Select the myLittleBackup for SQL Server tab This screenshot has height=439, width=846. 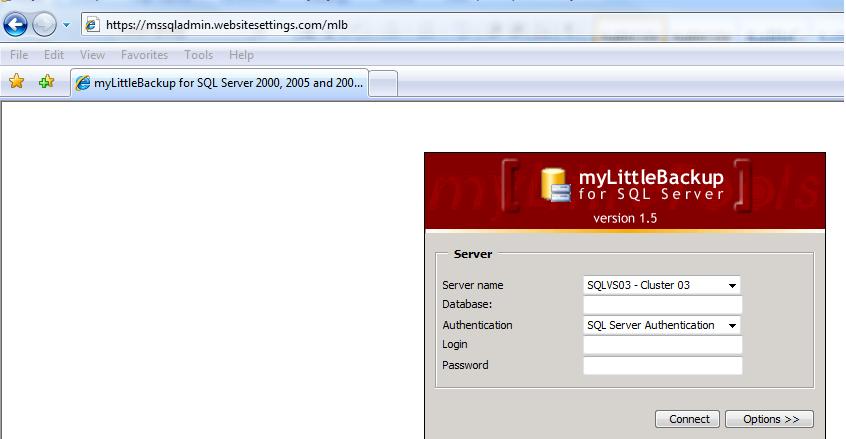coord(220,83)
